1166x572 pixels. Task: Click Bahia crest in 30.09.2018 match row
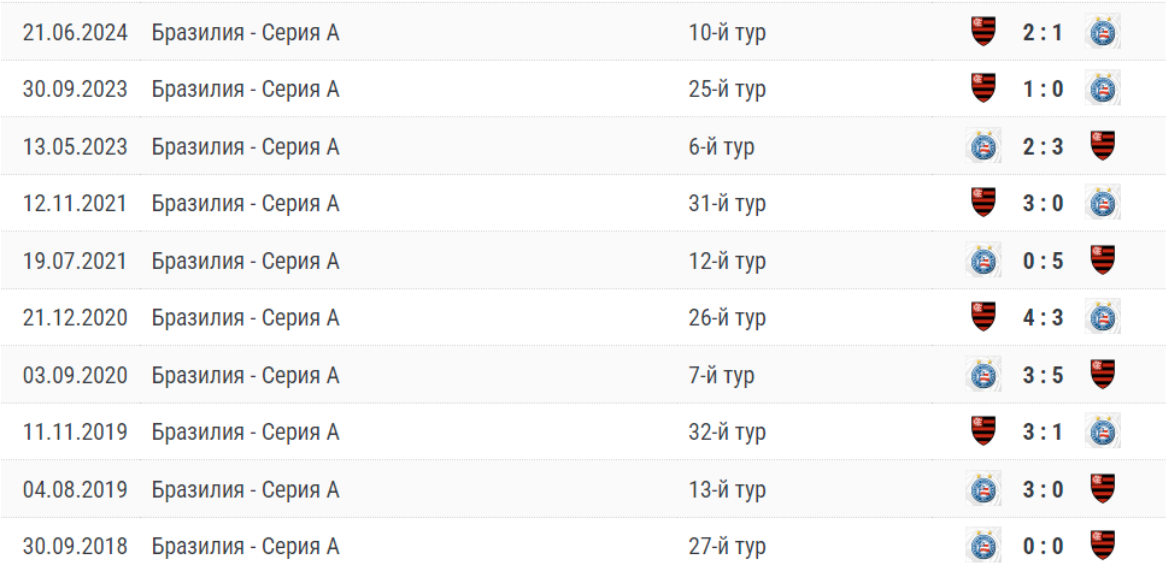[984, 546]
